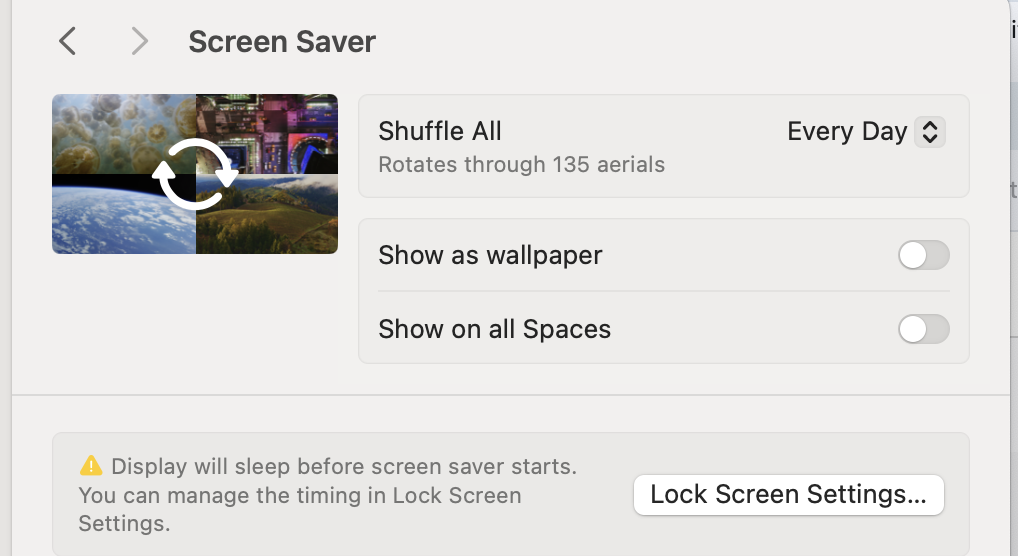Open Lock Screen Settings

(788, 494)
